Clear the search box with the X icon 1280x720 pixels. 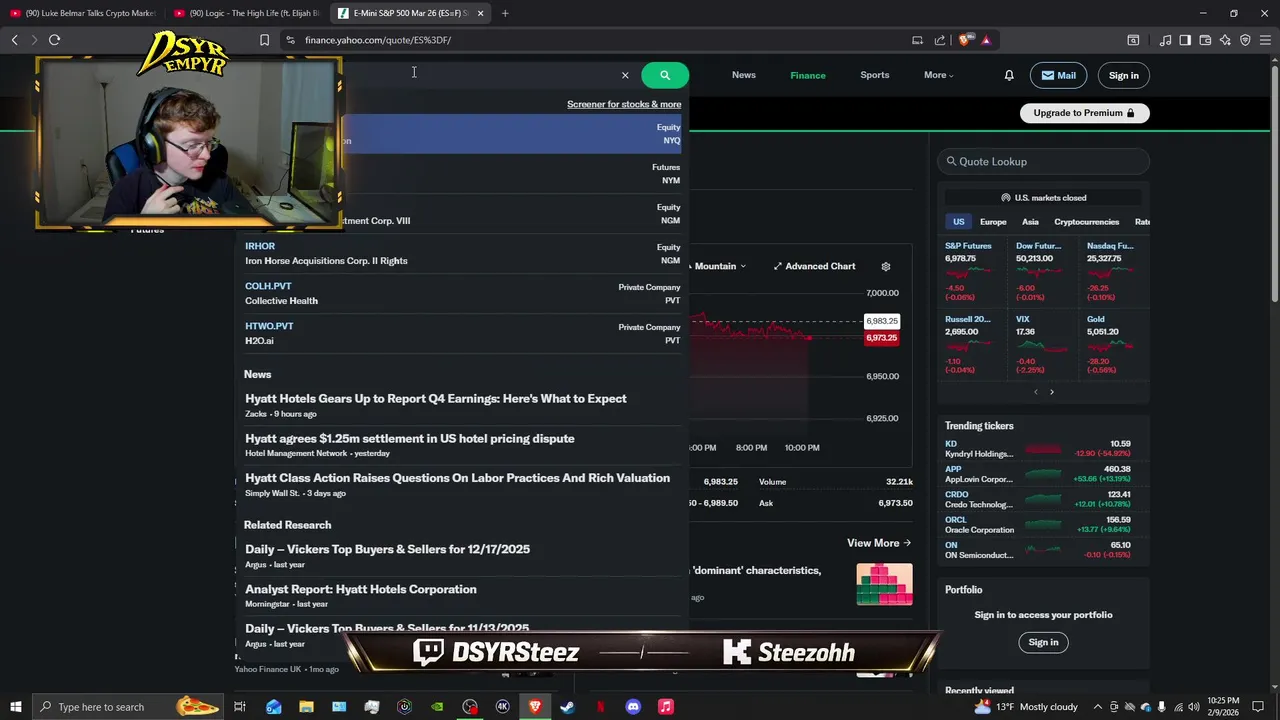point(625,75)
